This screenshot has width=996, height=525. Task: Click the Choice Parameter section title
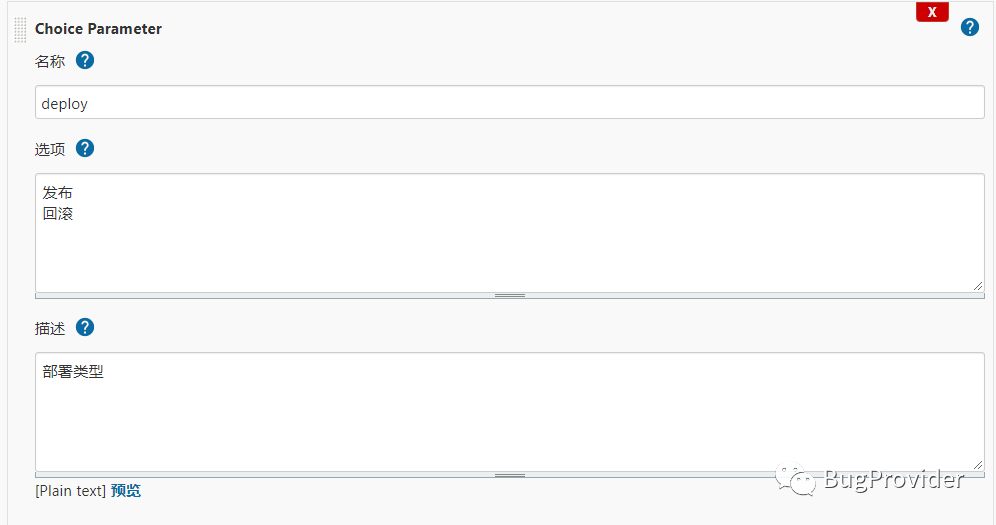(98, 29)
